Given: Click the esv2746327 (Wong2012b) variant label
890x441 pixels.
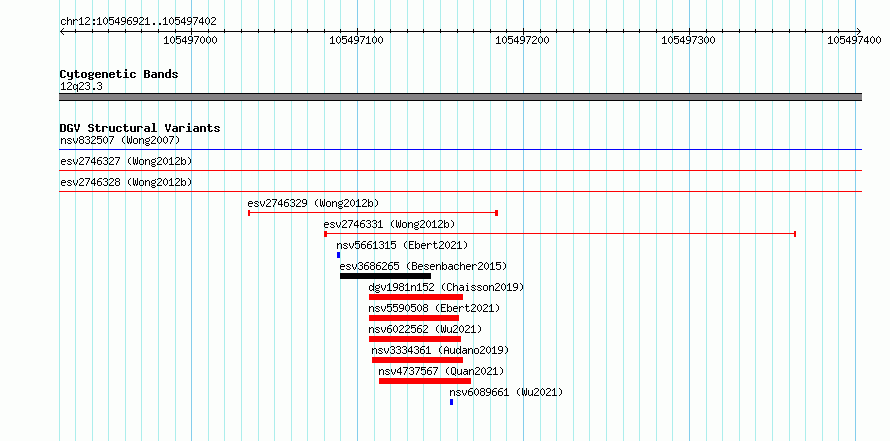Looking at the screenshot, I should point(126,161).
